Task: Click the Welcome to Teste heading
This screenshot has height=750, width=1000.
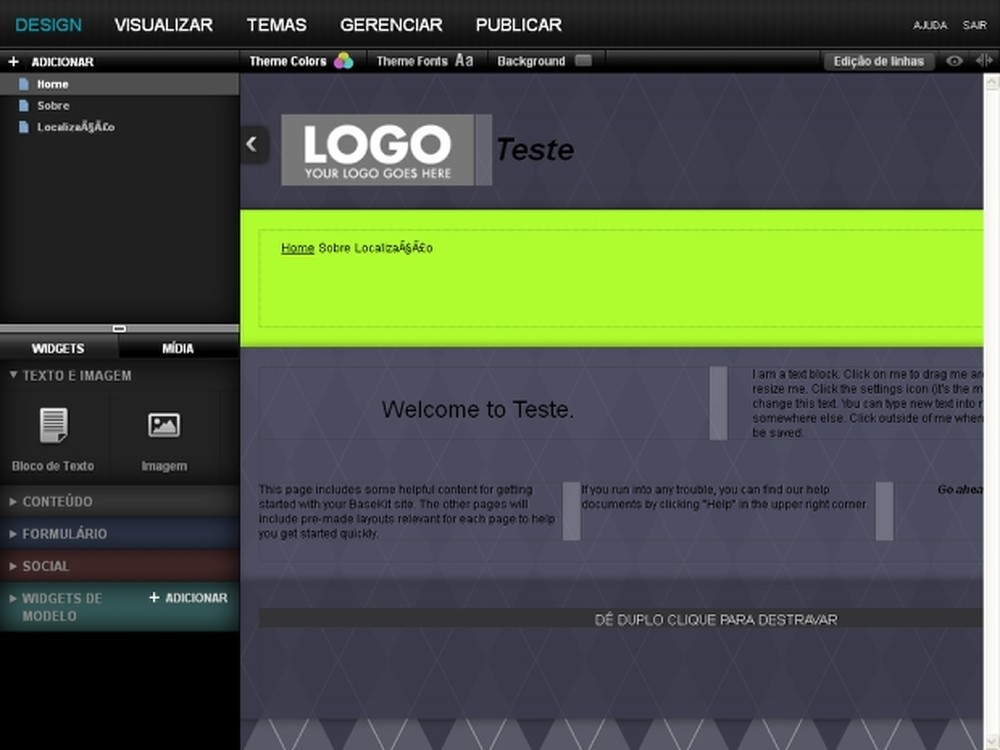Action: [x=478, y=409]
